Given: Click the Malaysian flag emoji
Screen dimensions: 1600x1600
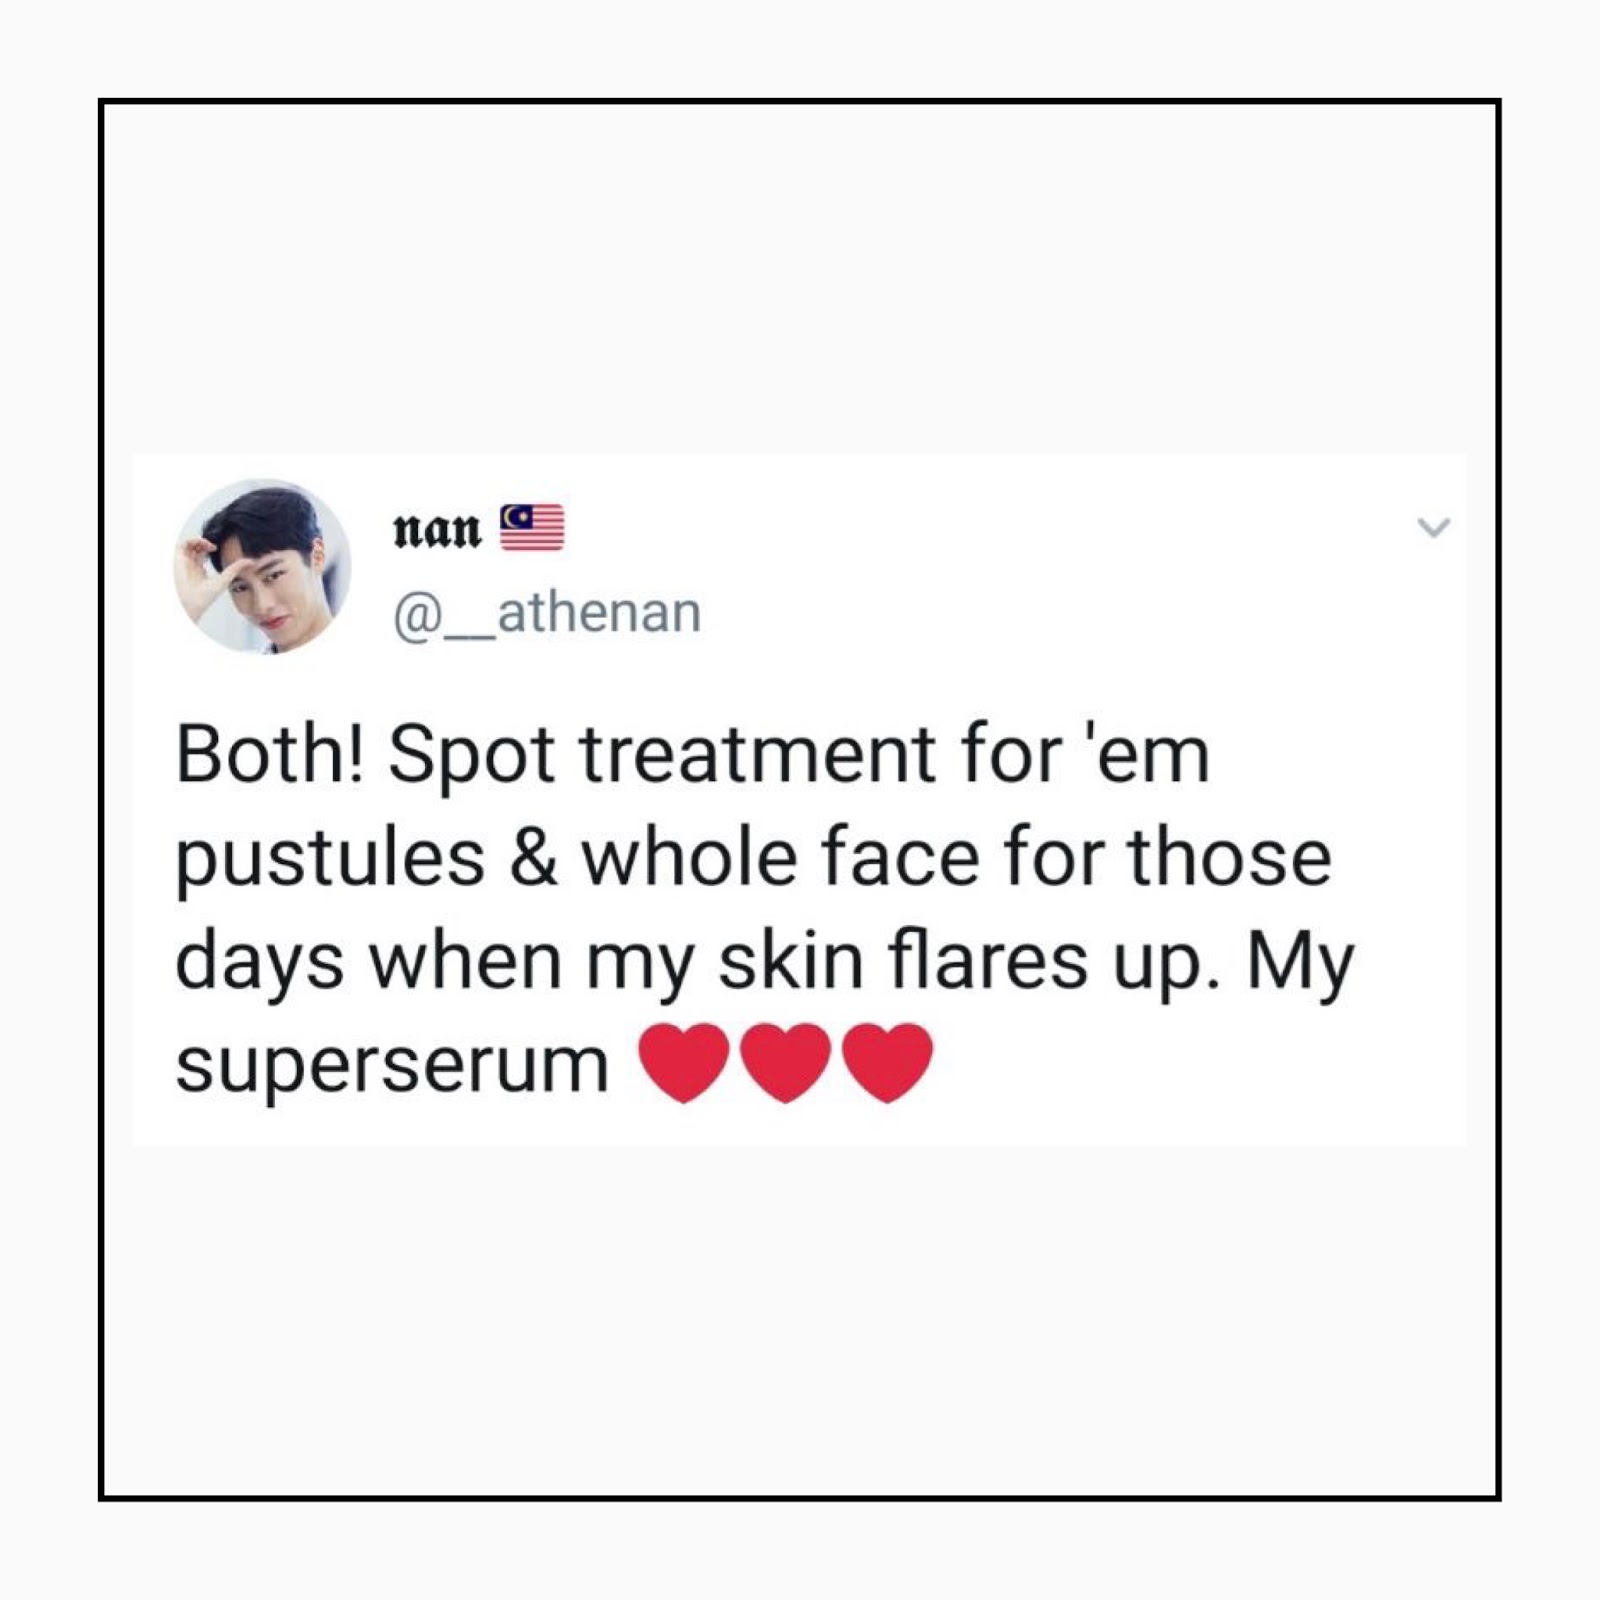Looking at the screenshot, I should (532, 528).
